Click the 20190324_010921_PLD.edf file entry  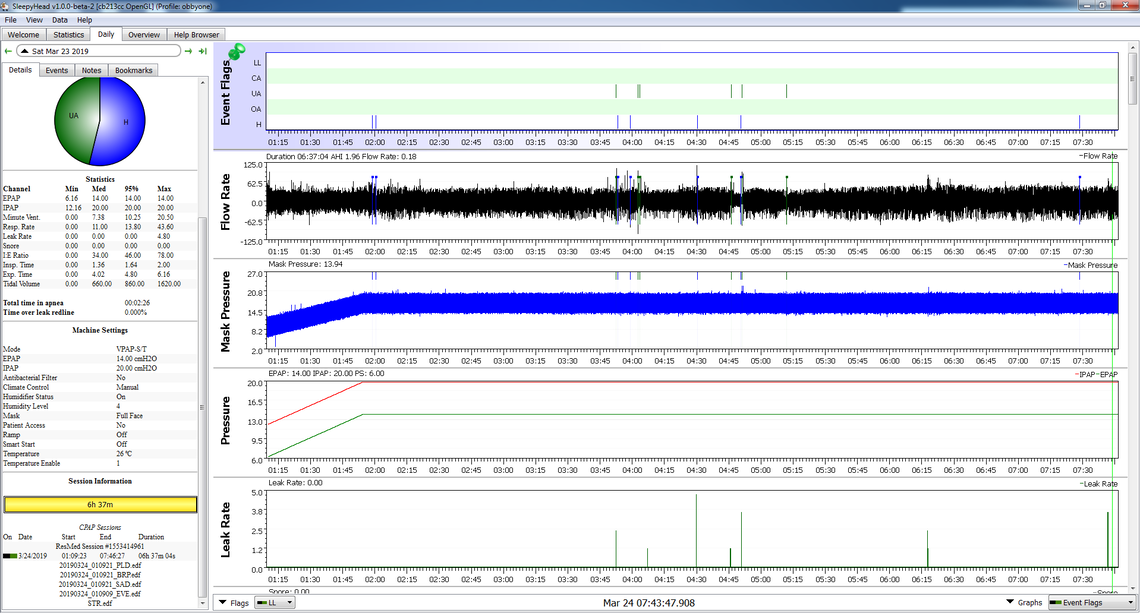(100, 565)
